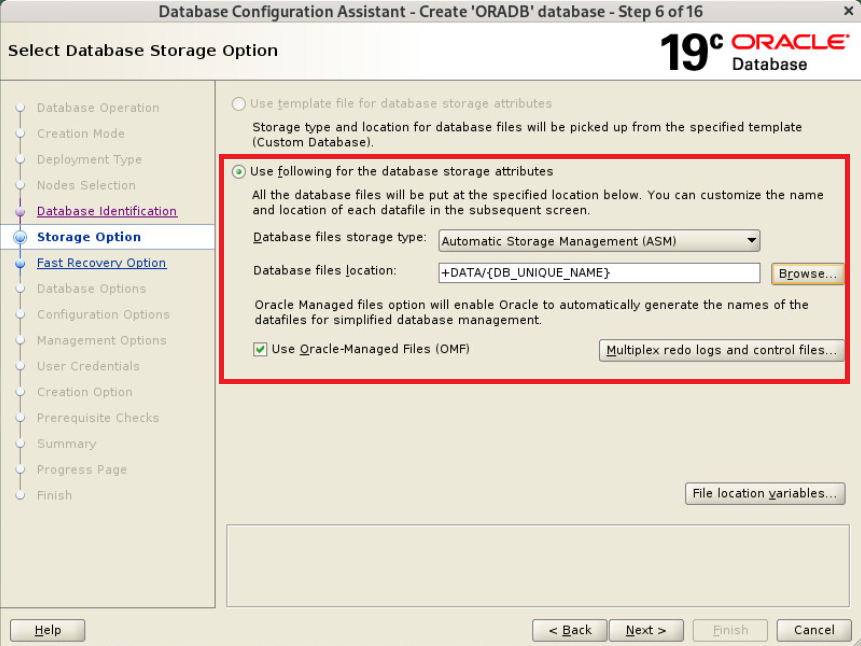Image resolution: width=861 pixels, height=646 pixels.
Task: Click Nodes Selection step in sidebar
Action: tap(86, 185)
